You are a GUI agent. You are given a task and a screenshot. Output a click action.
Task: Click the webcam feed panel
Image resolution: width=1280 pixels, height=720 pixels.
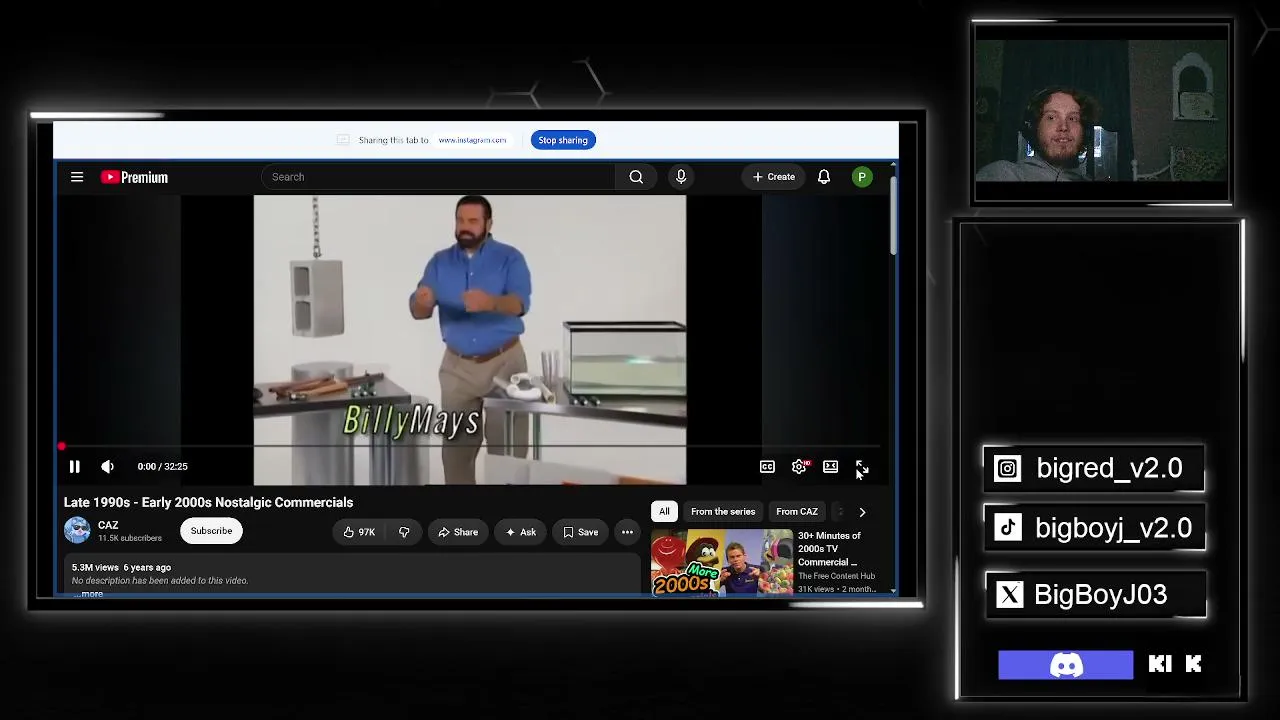pos(1102,112)
